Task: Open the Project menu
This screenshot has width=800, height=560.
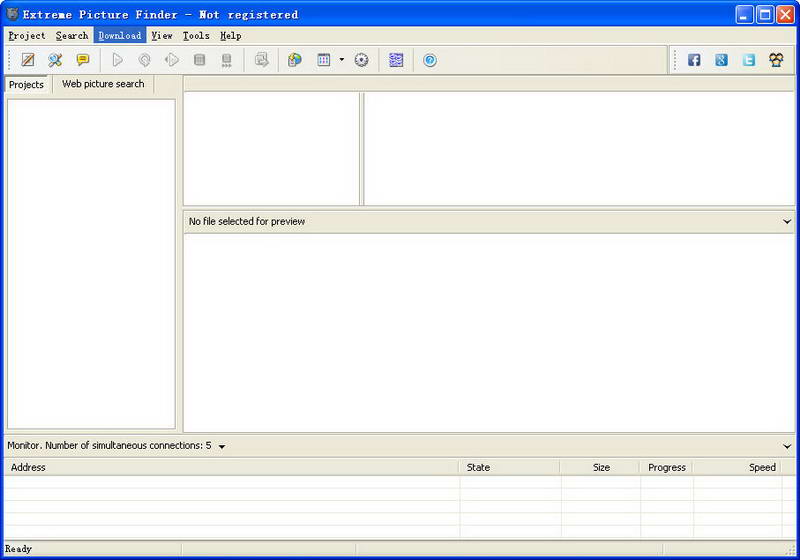Action: pyautogui.click(x=27, y=36)
